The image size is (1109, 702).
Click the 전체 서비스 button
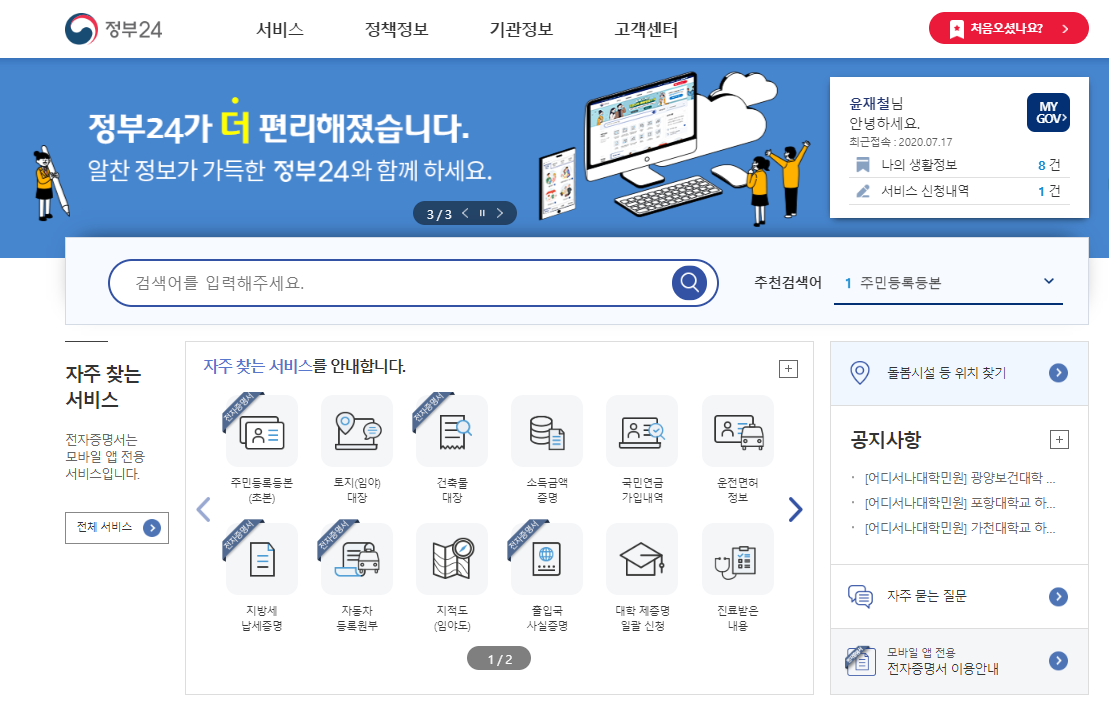click(x=117, y=527)
